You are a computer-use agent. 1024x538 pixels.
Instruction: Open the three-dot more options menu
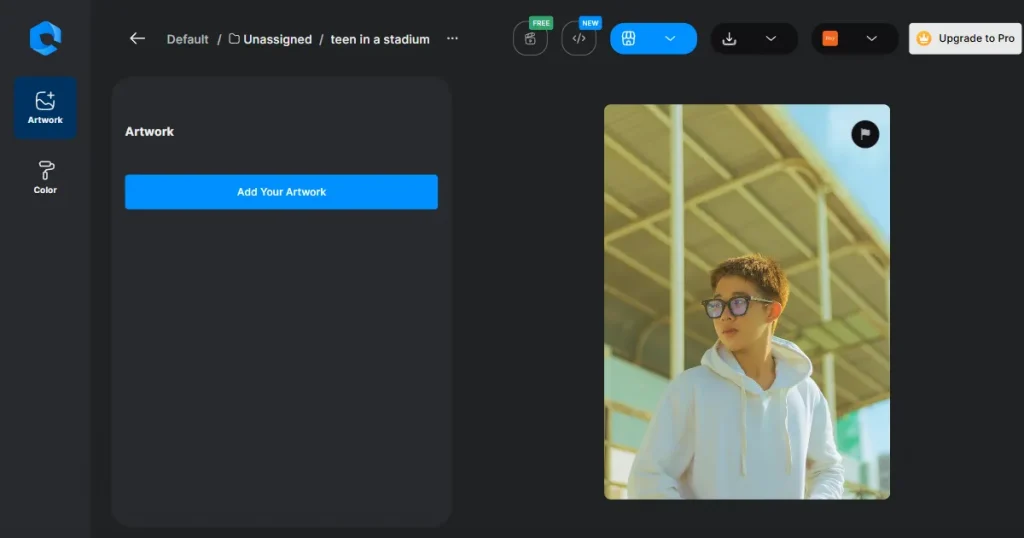(453, 39)
